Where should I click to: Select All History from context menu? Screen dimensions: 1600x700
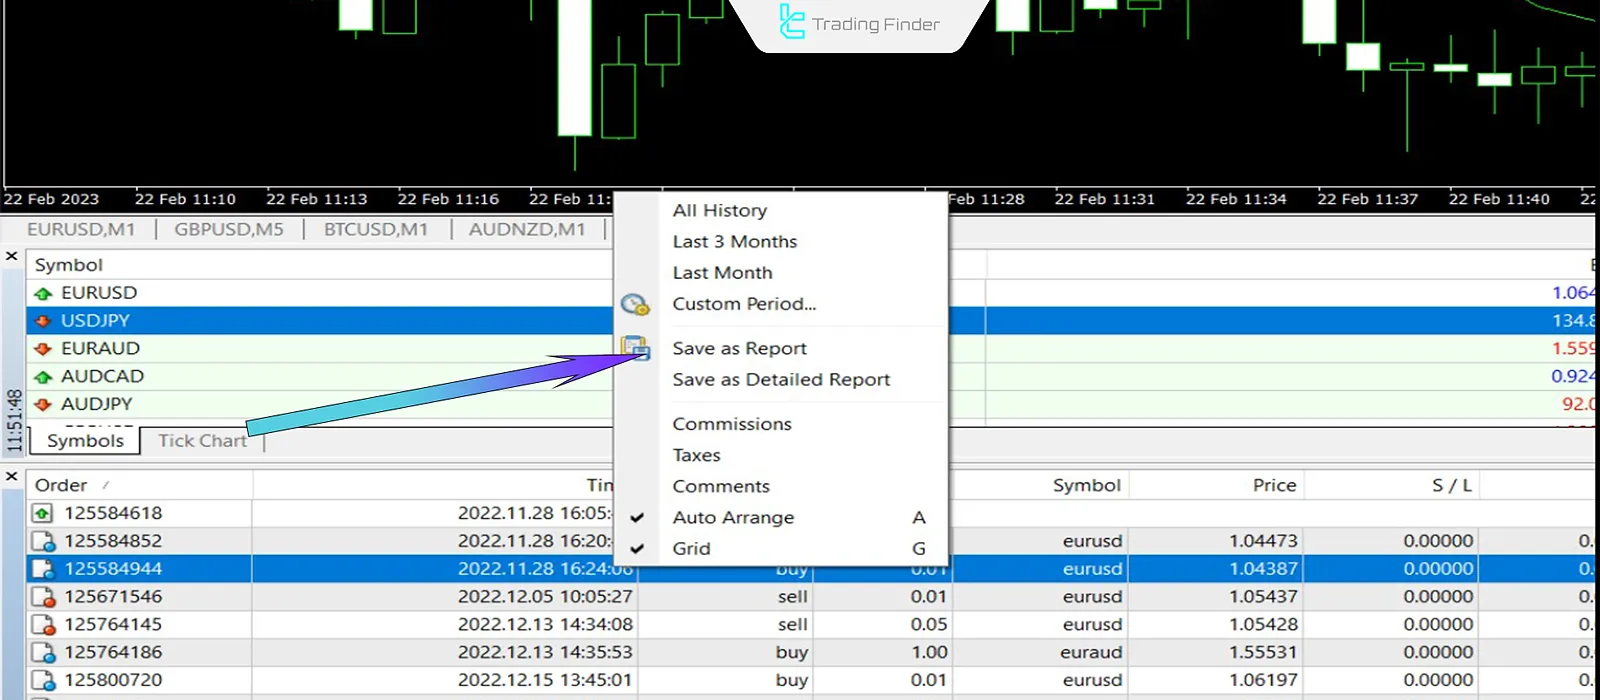click(719, 211)
